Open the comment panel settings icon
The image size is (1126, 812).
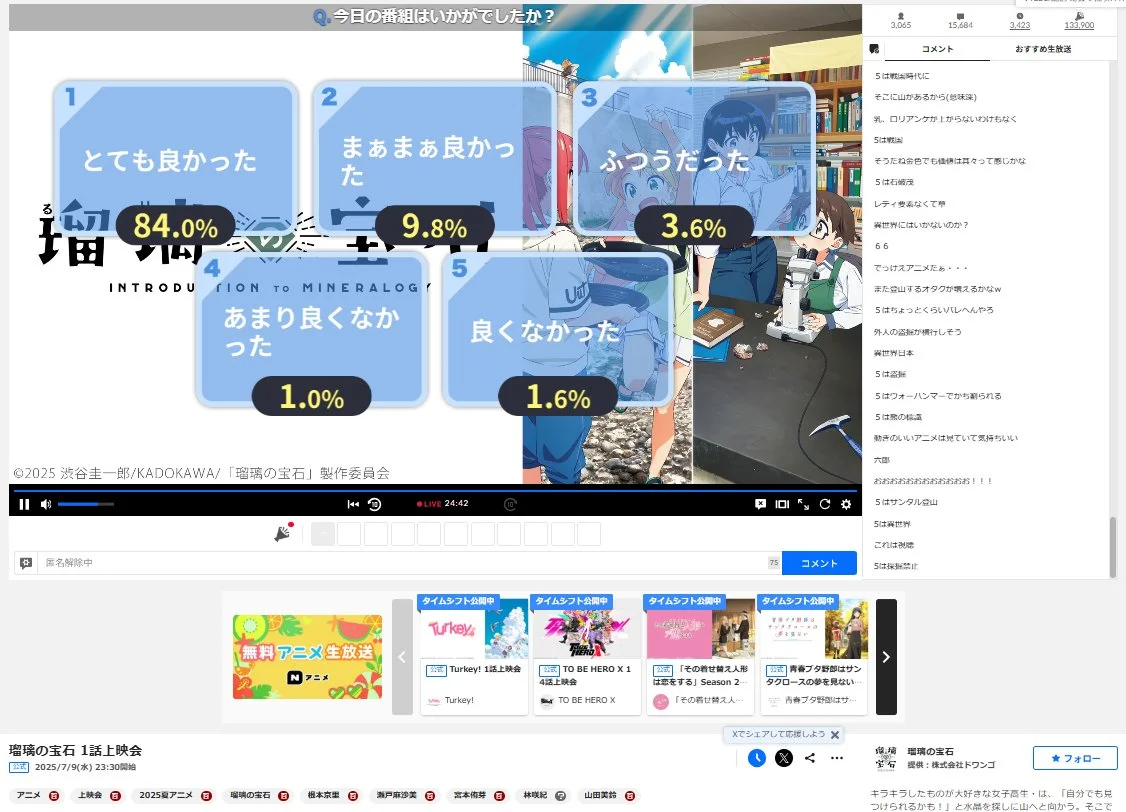coord(874,49)
